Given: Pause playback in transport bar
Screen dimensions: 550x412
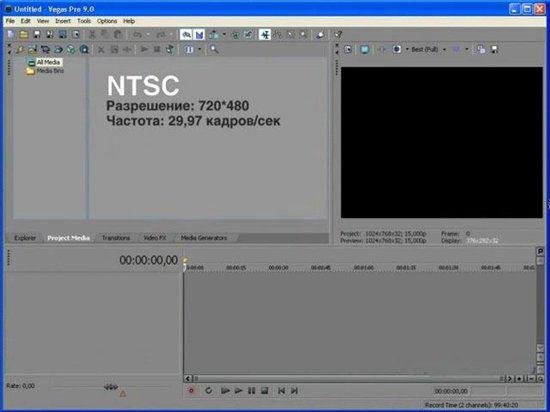Looking at the screenshot, I should tap(251, 390).
